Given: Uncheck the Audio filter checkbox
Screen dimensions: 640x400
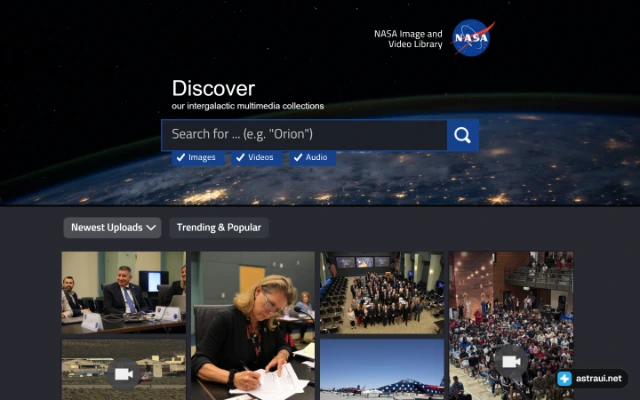Looking at the screenshot, I should click(x=313, y=158).
